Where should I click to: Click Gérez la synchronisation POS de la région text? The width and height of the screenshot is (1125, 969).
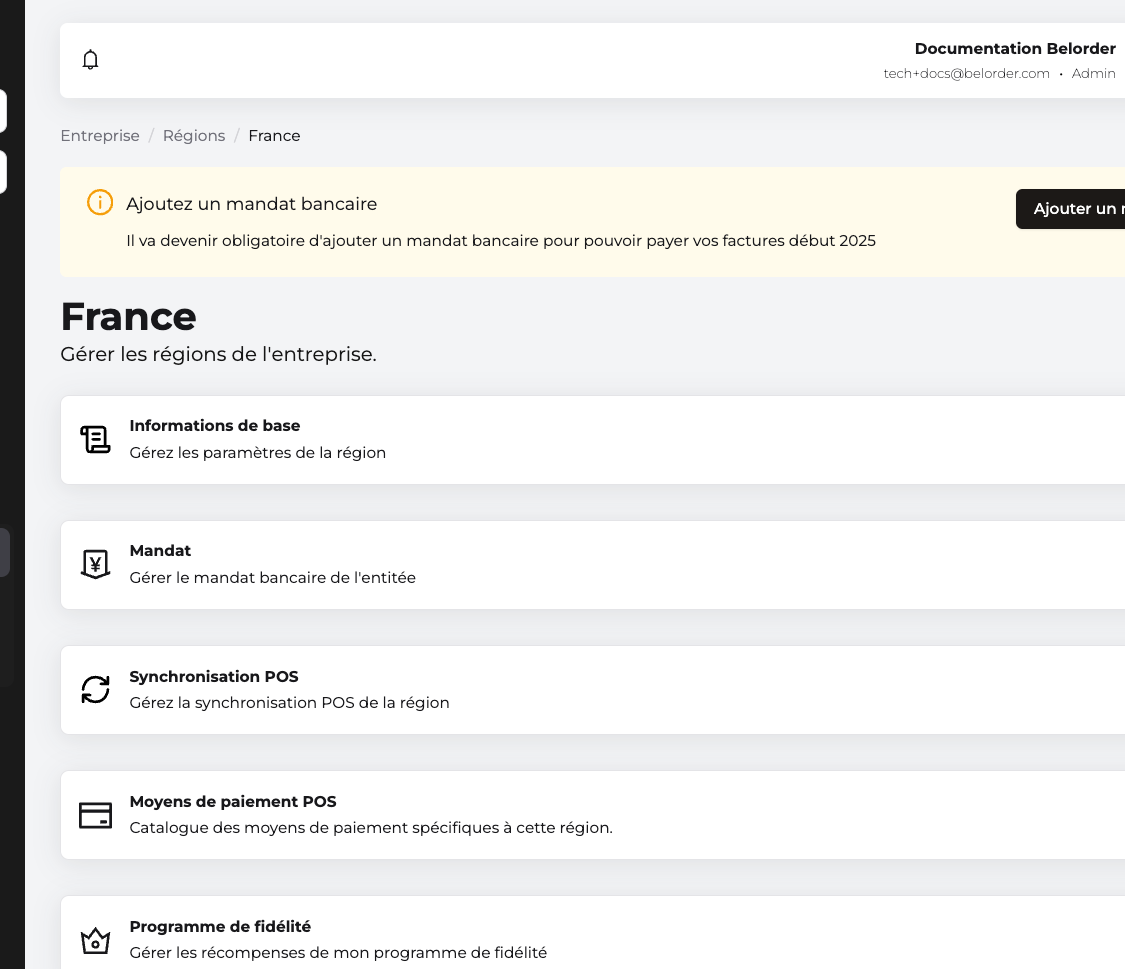click(289, 703)
